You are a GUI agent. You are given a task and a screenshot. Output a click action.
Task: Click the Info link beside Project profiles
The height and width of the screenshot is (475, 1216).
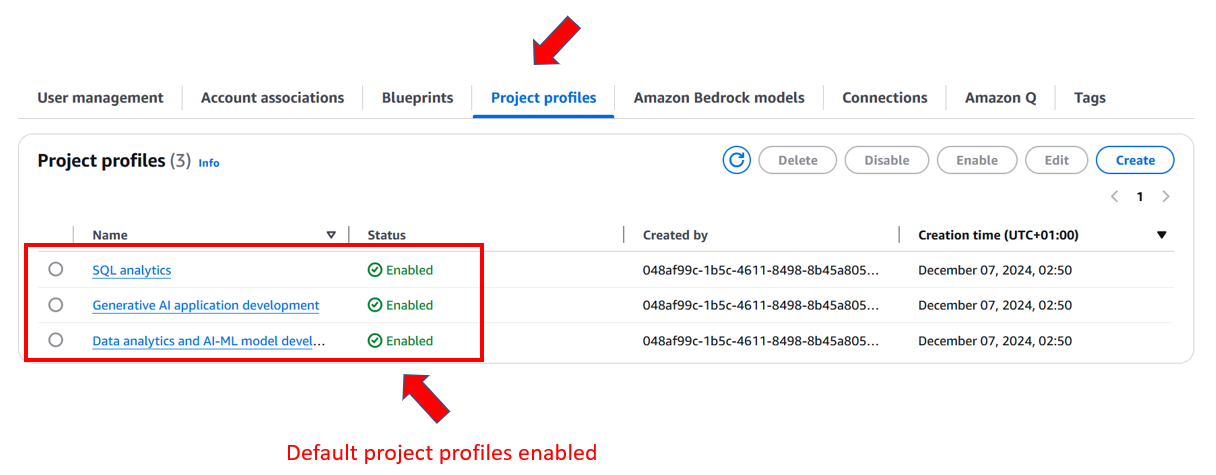point(209,163)
